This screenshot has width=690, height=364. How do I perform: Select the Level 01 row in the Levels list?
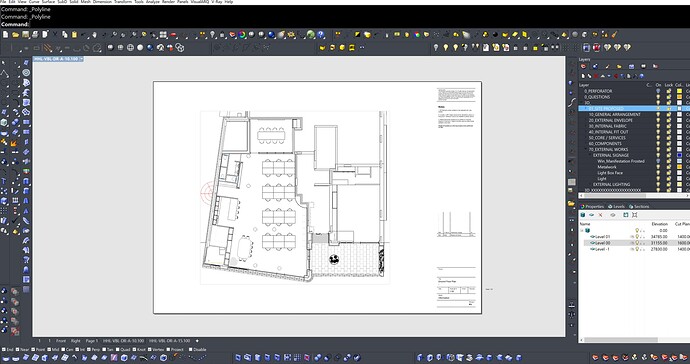[635, 237]
